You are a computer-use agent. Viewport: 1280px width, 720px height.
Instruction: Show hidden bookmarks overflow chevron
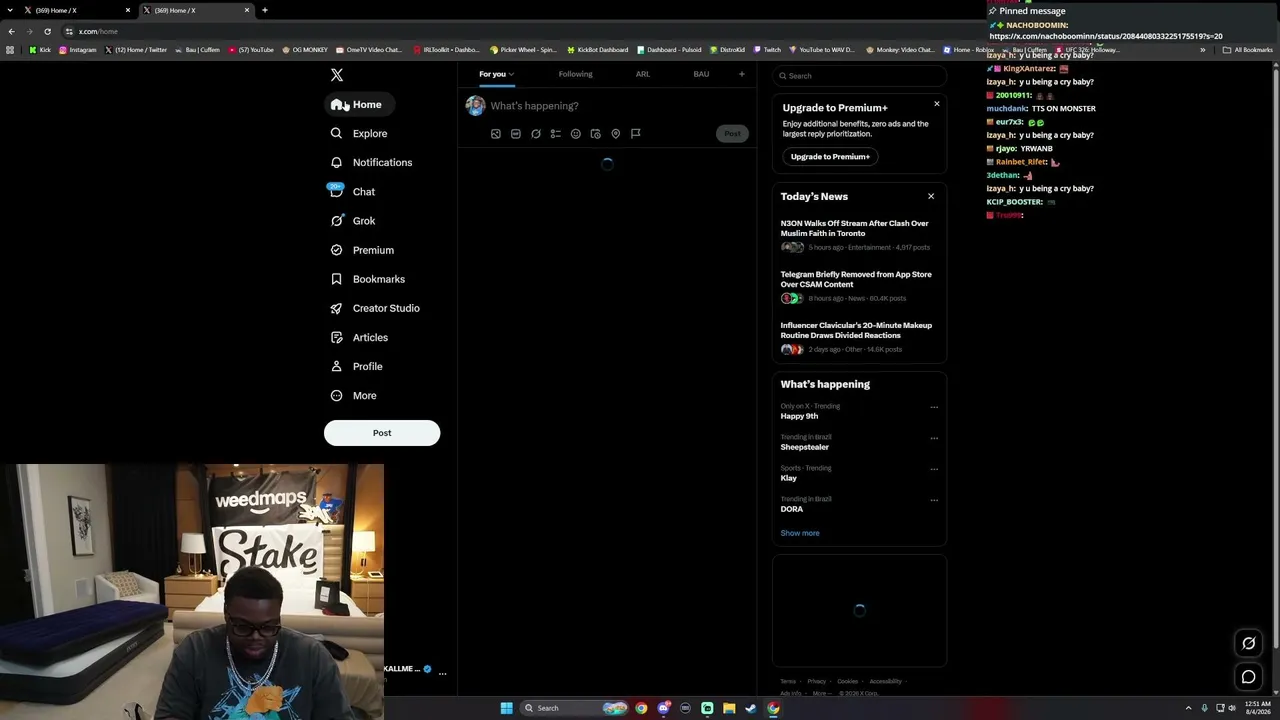coord(1203,50)
